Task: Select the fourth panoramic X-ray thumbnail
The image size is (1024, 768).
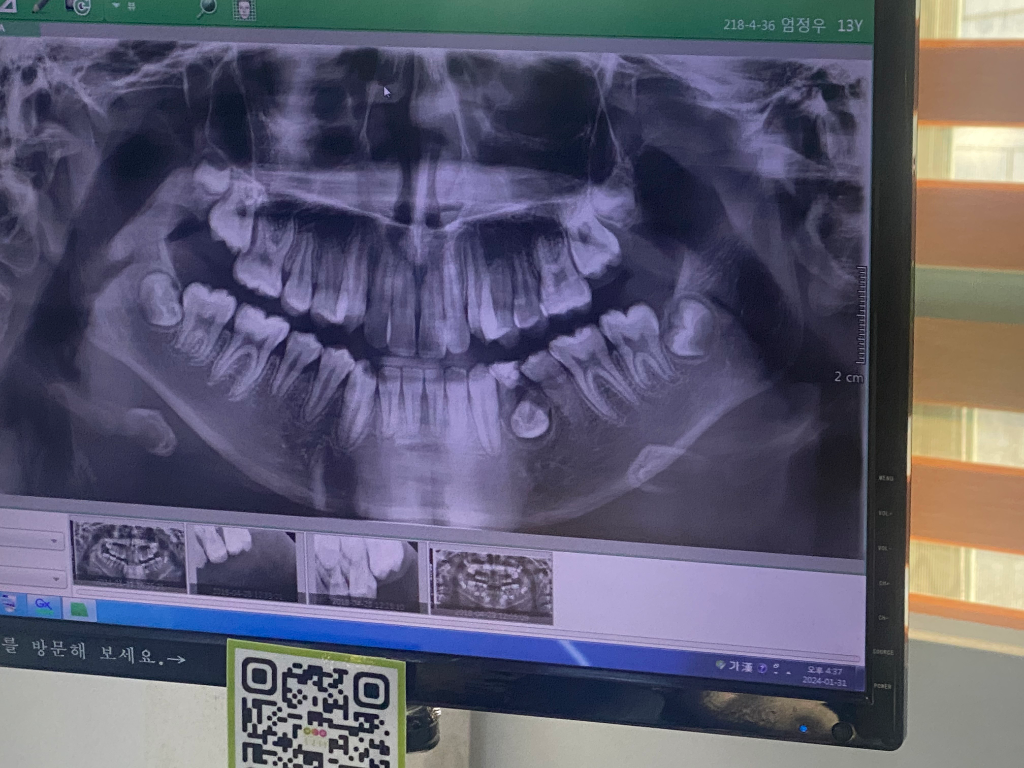Action: click(x=491, y=584)
